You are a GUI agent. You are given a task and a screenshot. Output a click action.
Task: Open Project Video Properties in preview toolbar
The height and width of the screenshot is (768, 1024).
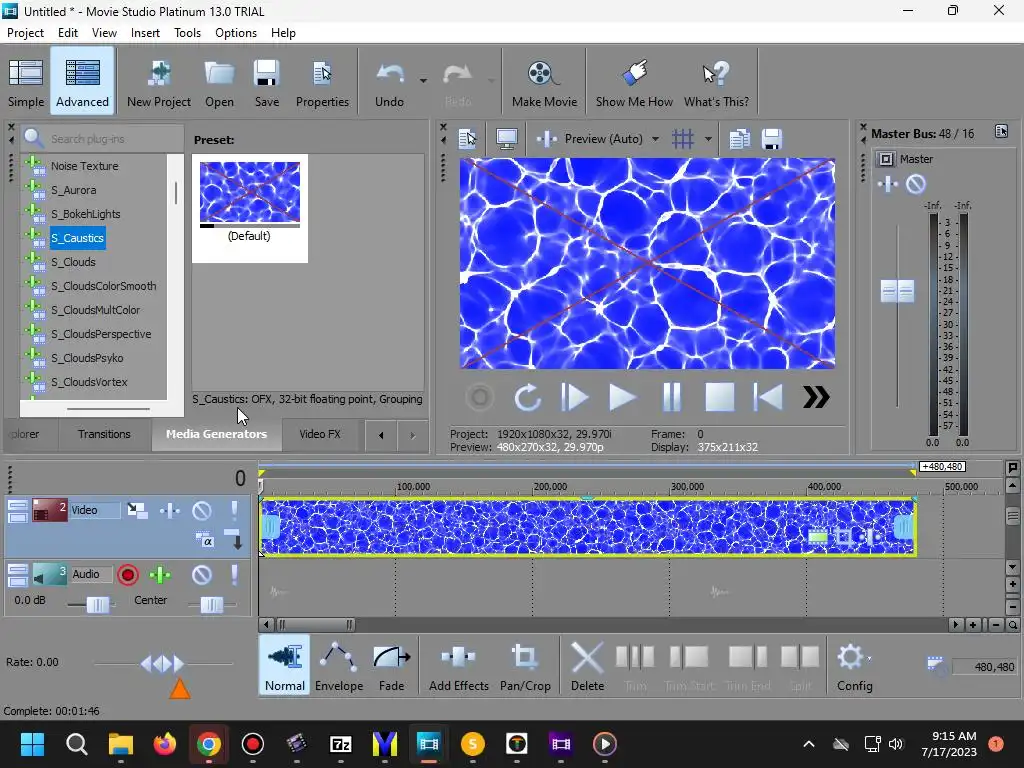pyautogui.click(x=468, y=139)
